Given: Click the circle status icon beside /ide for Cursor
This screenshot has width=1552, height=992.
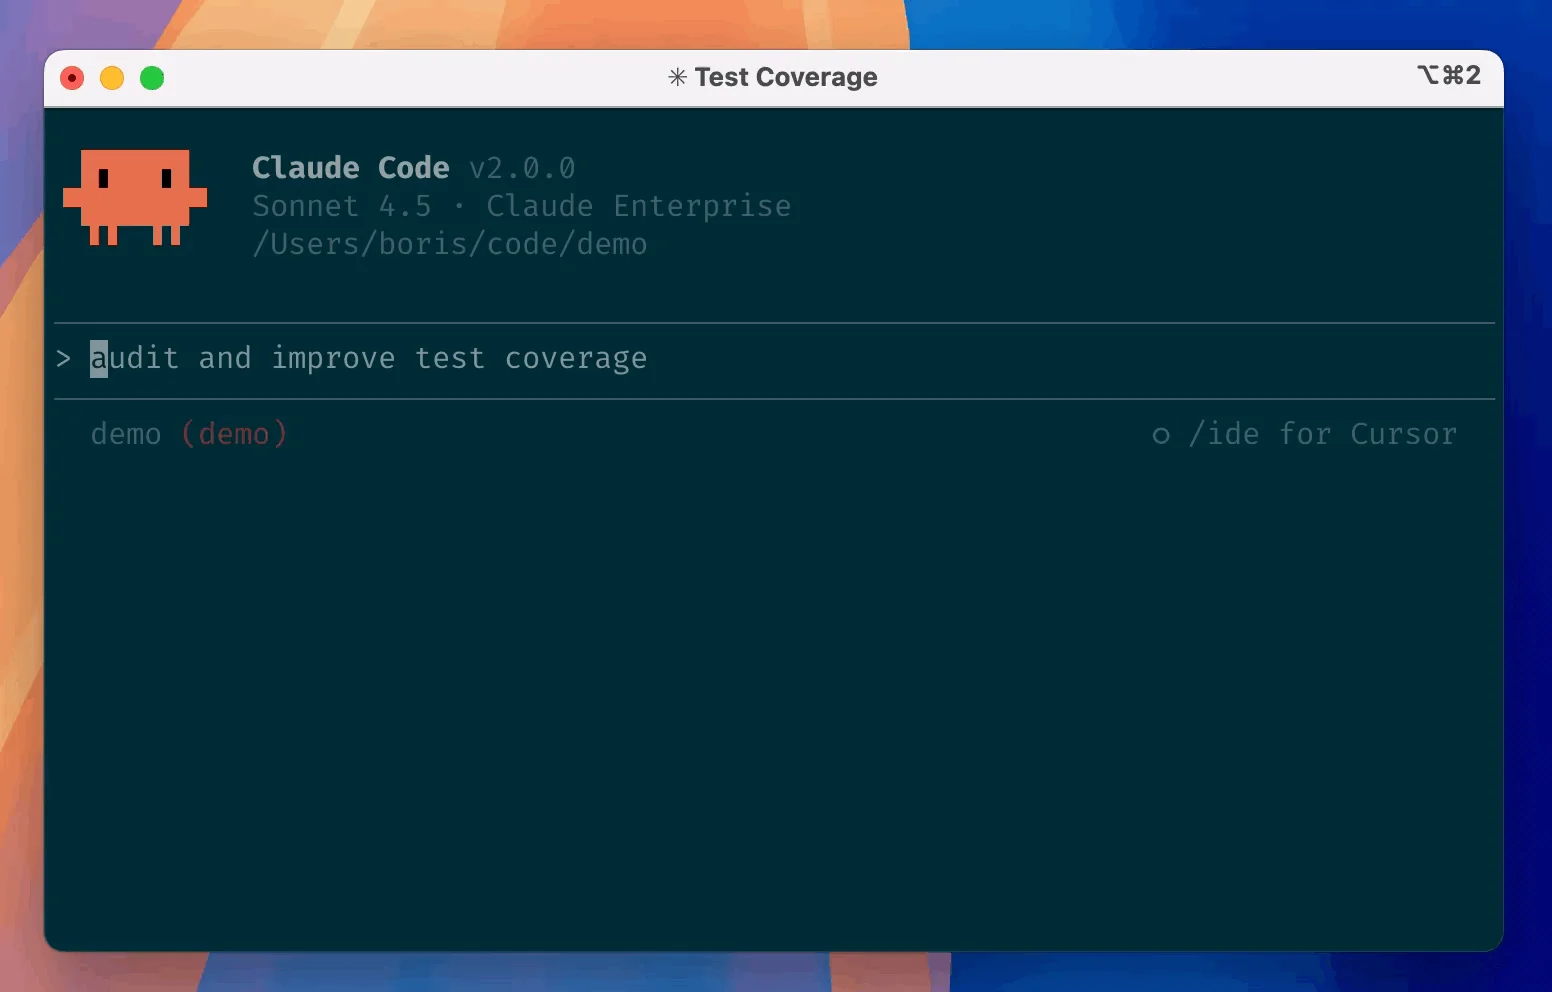Looking at the screenshot, I should point(1160,434).
